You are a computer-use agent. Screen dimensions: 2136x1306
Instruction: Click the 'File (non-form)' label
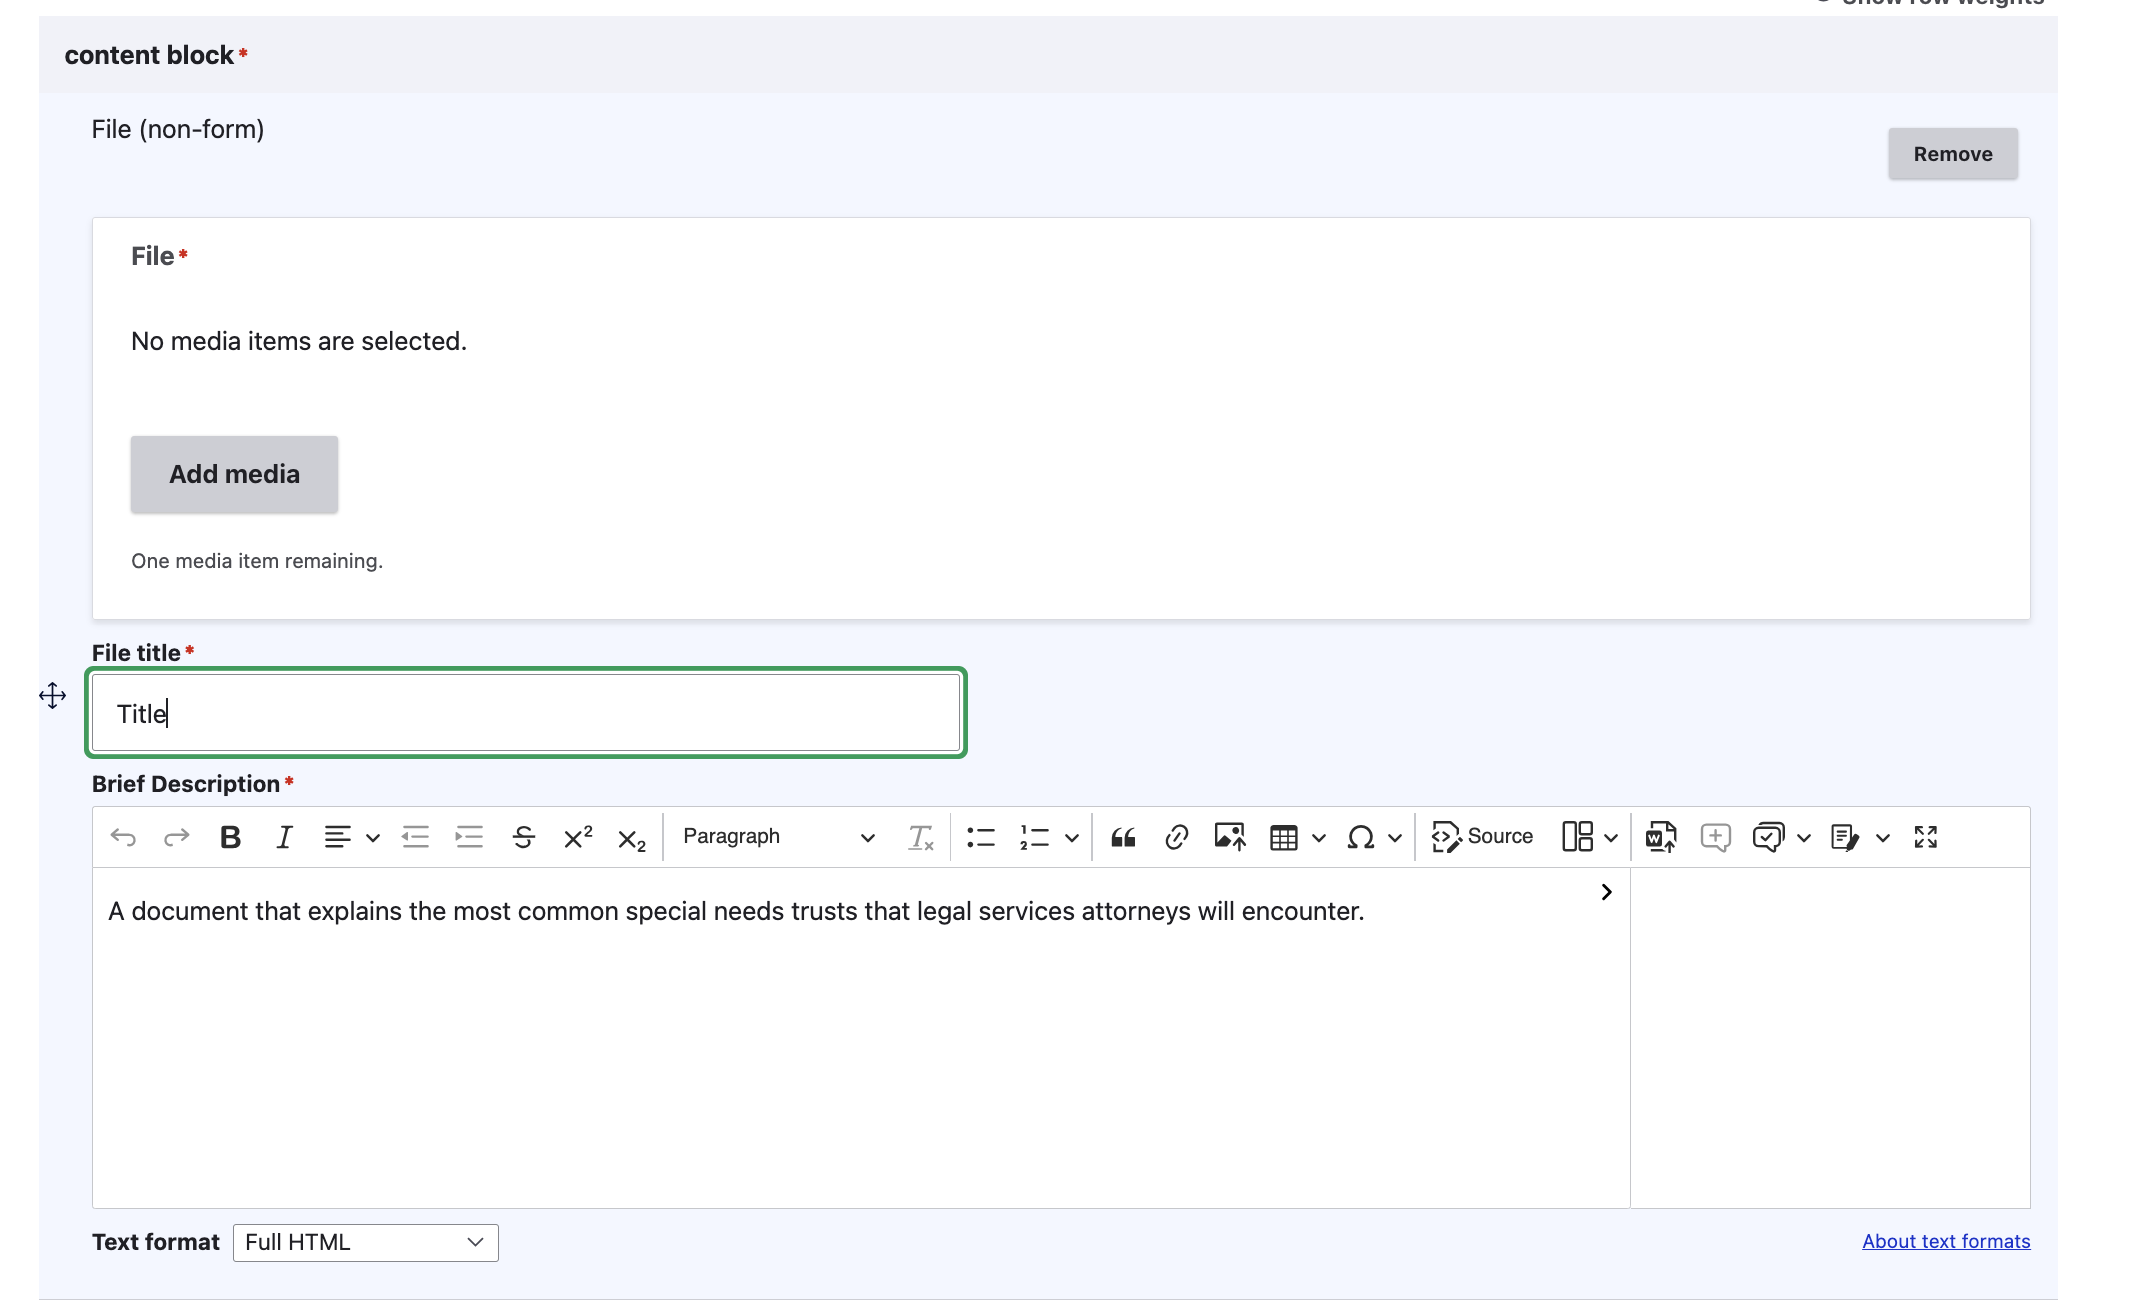178,129
